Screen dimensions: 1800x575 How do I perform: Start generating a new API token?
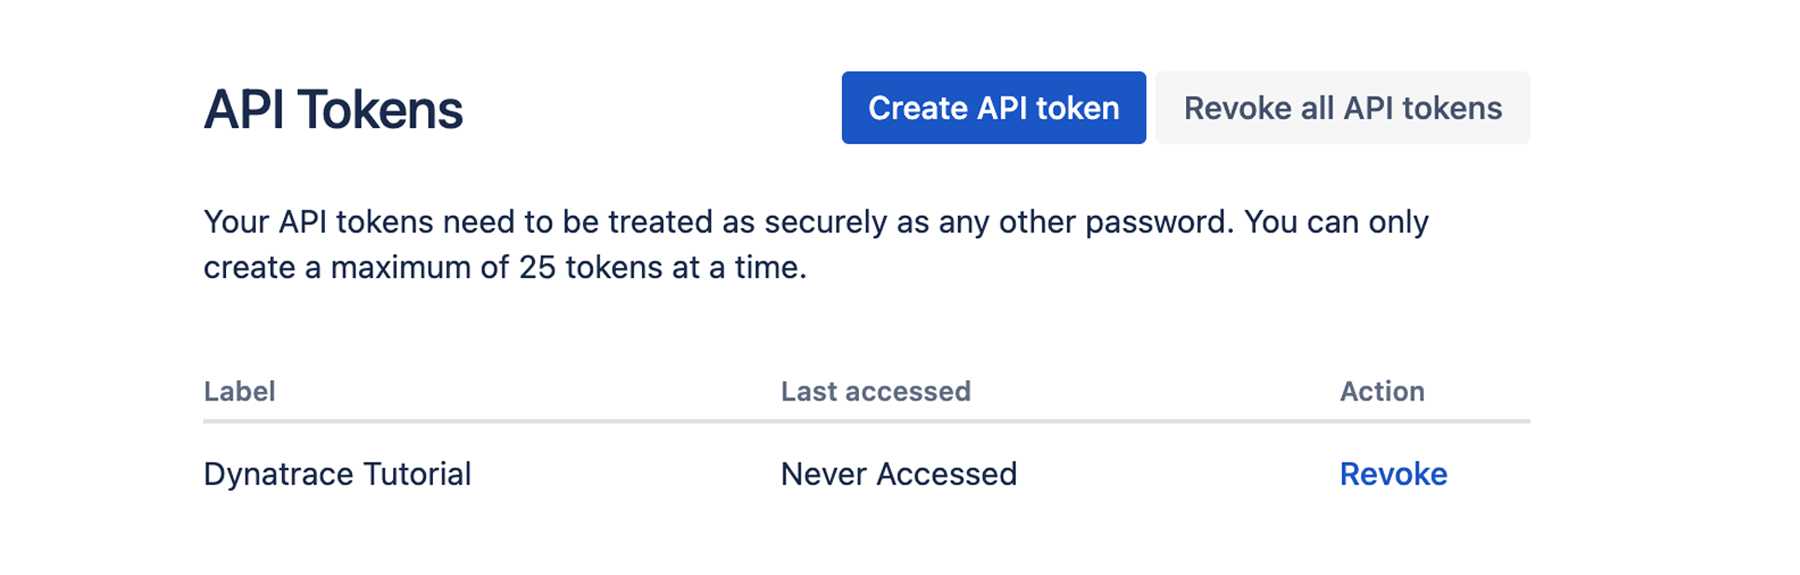(x=993, y=108)
